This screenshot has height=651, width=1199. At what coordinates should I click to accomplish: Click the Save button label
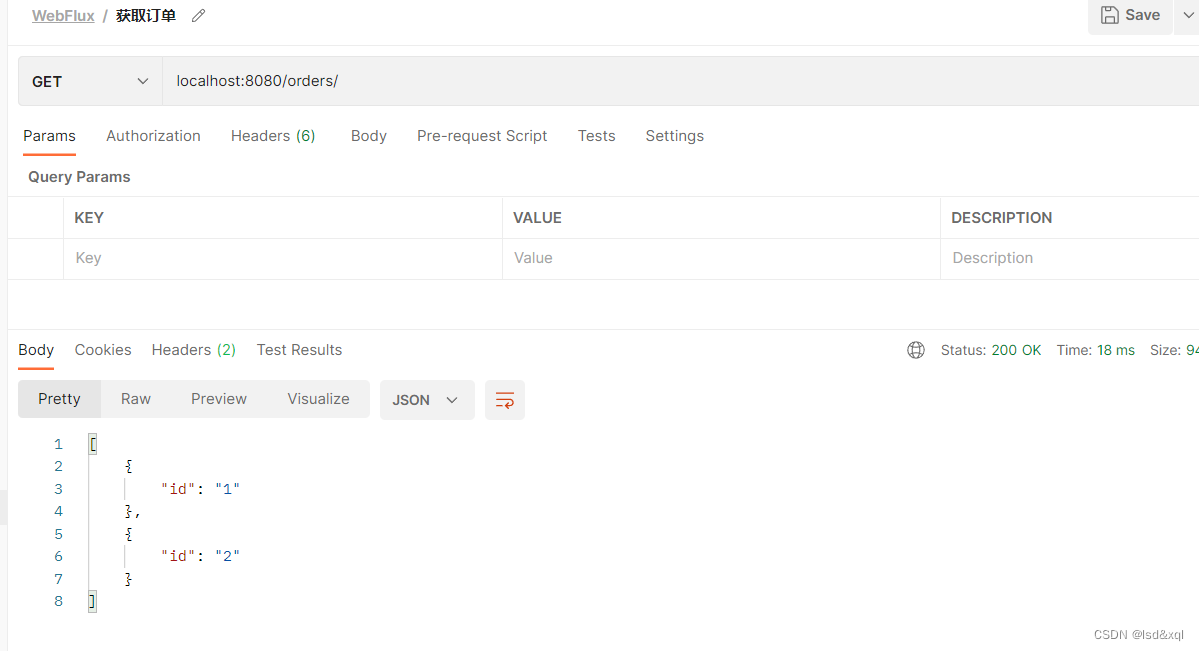[1142, 15]
